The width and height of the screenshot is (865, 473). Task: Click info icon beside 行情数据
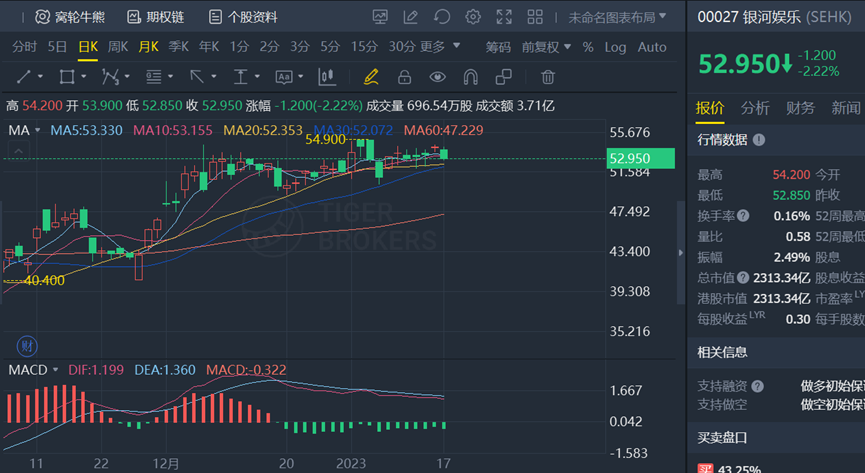pyautogui.click(x=759, y=140)
